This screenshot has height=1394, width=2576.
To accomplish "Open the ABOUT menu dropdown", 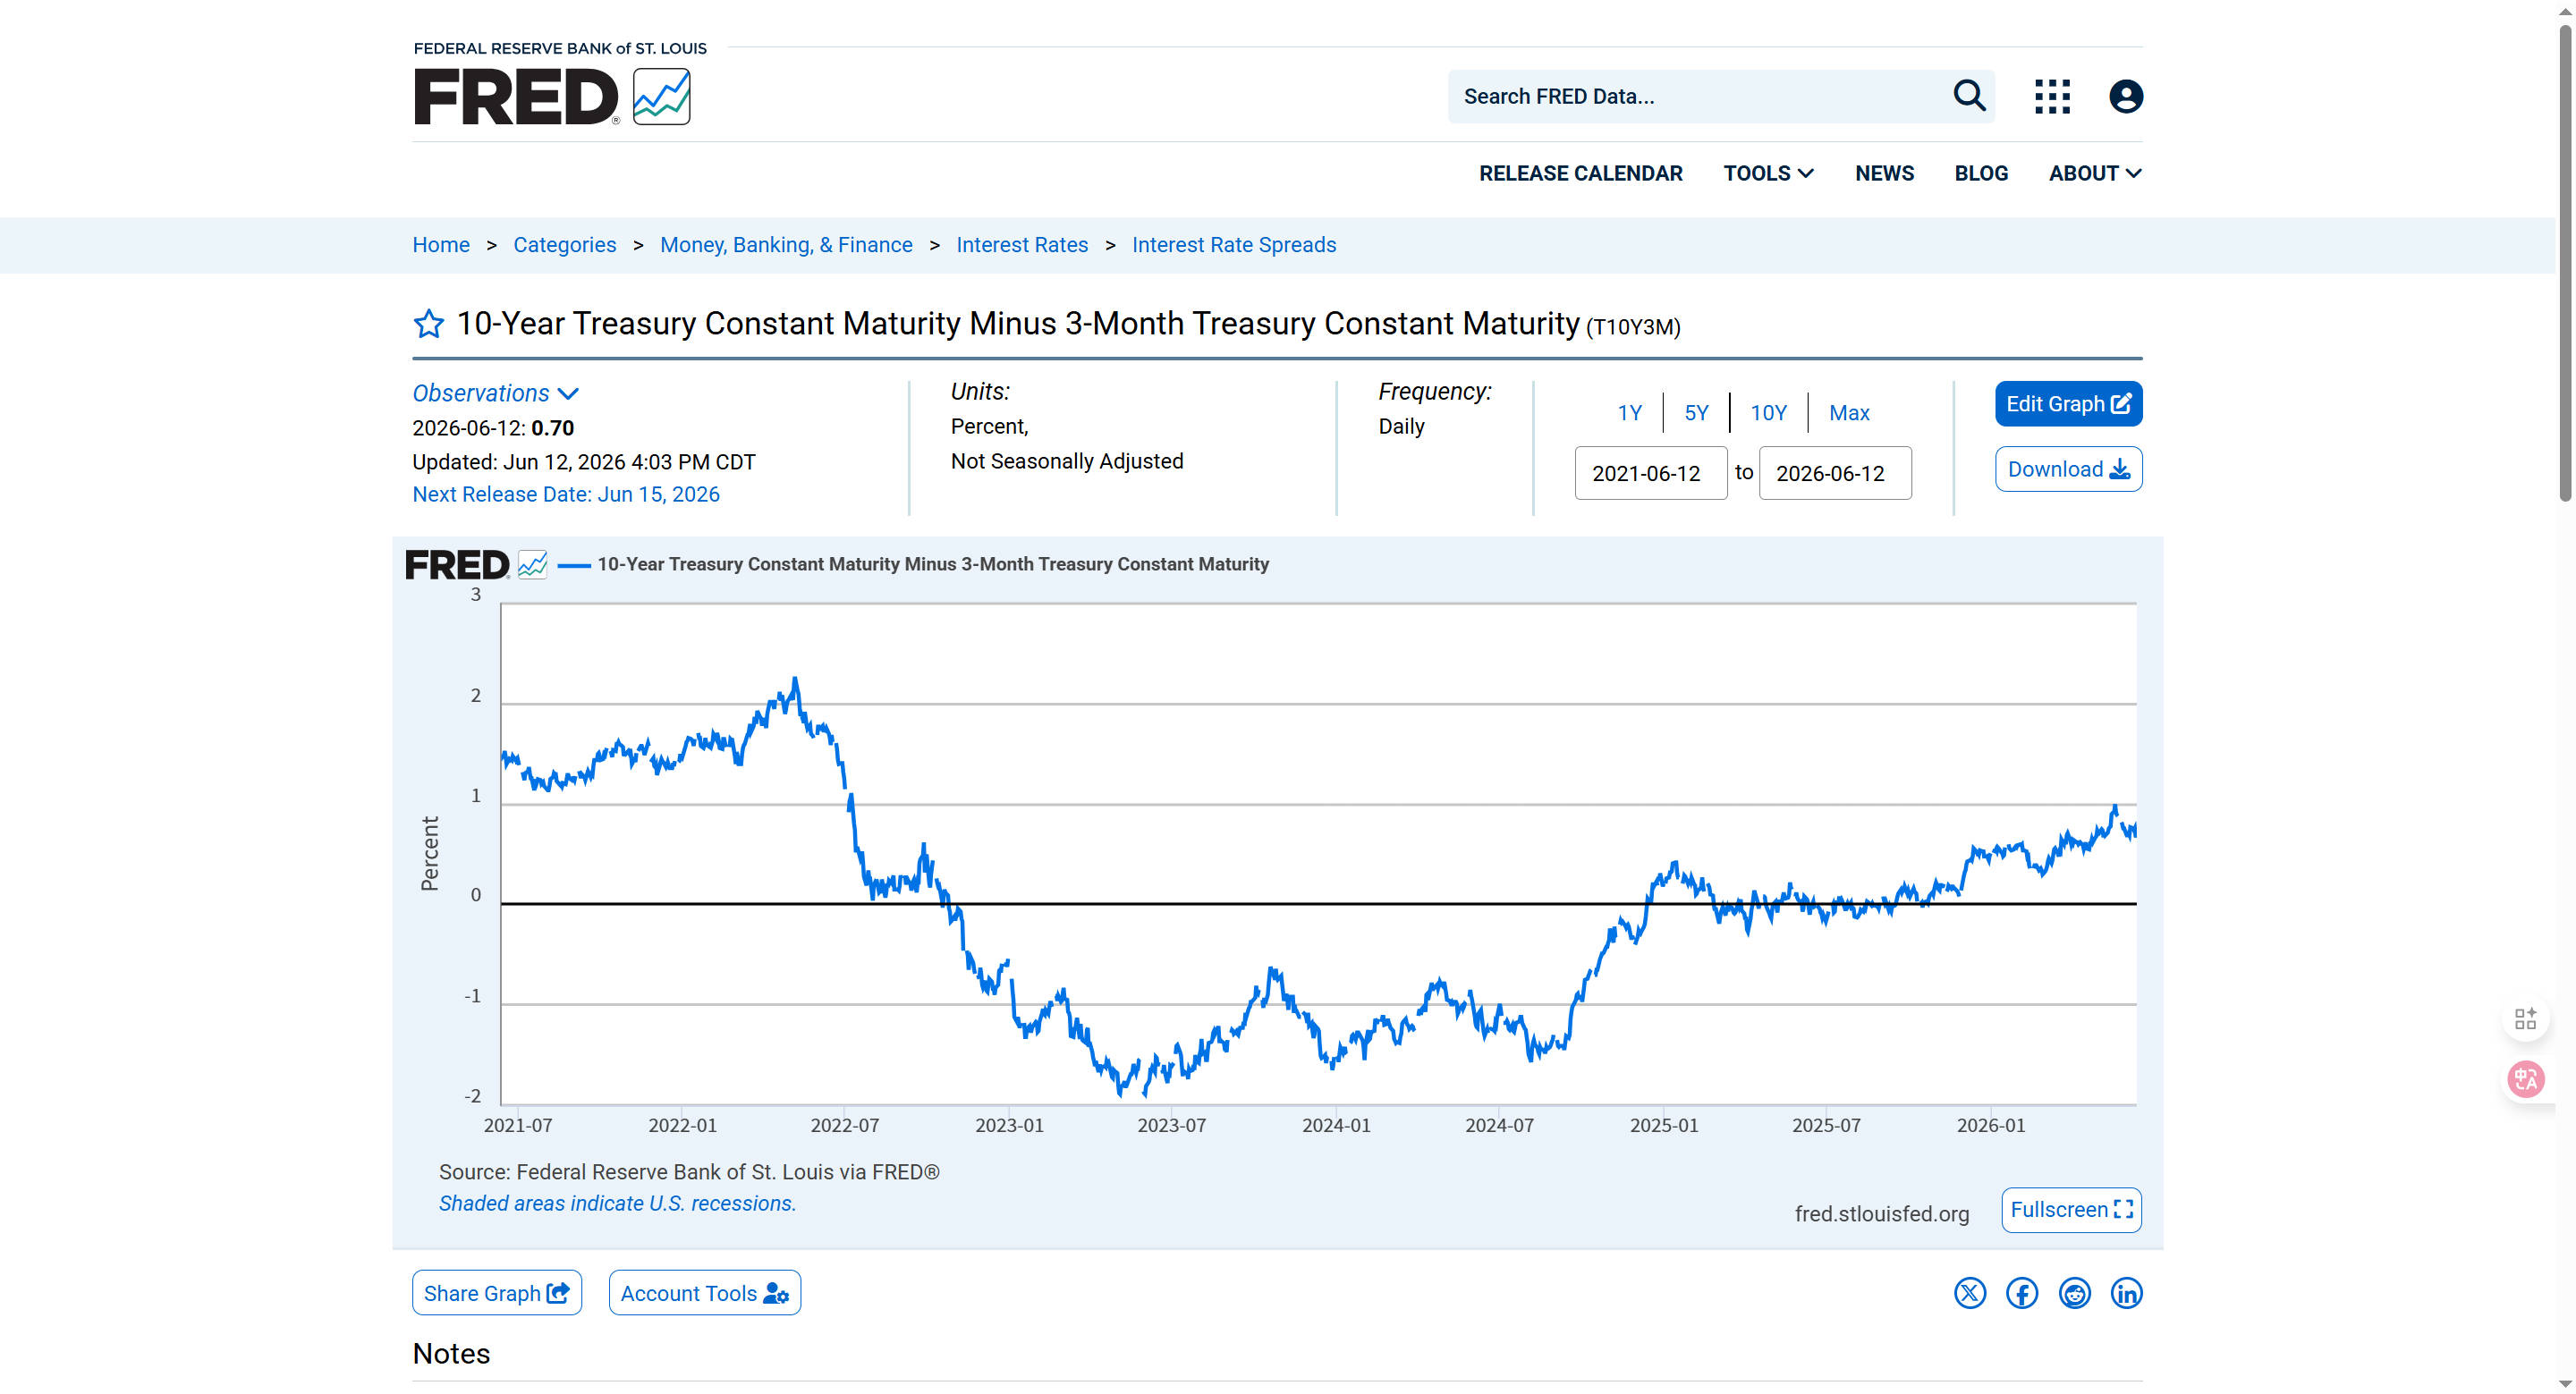I will pos(2095,173).
